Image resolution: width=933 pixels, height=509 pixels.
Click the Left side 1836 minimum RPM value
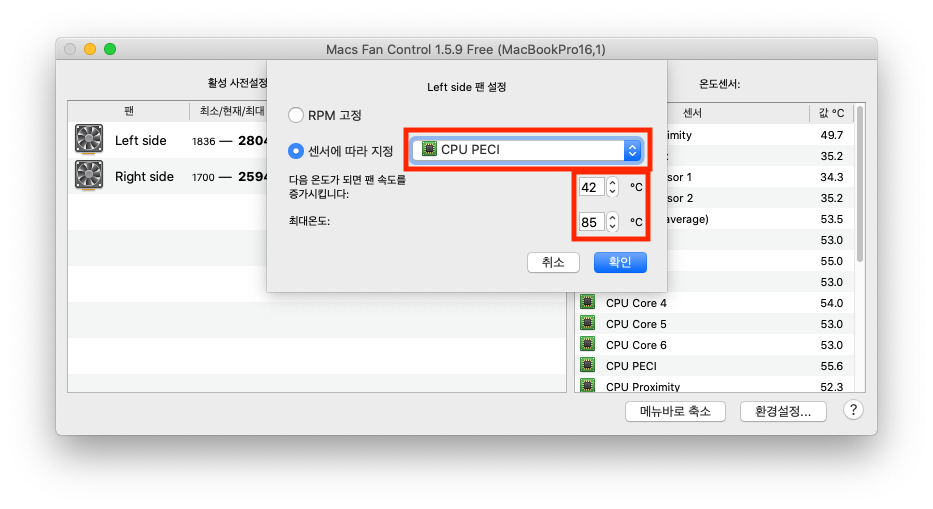point(203,142)
